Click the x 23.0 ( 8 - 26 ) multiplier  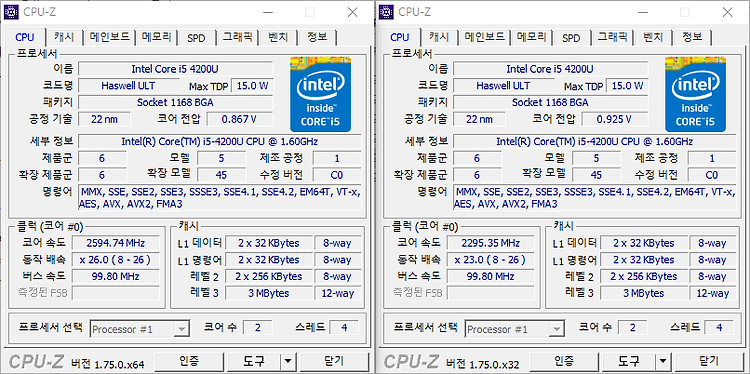tap(490, 260)
